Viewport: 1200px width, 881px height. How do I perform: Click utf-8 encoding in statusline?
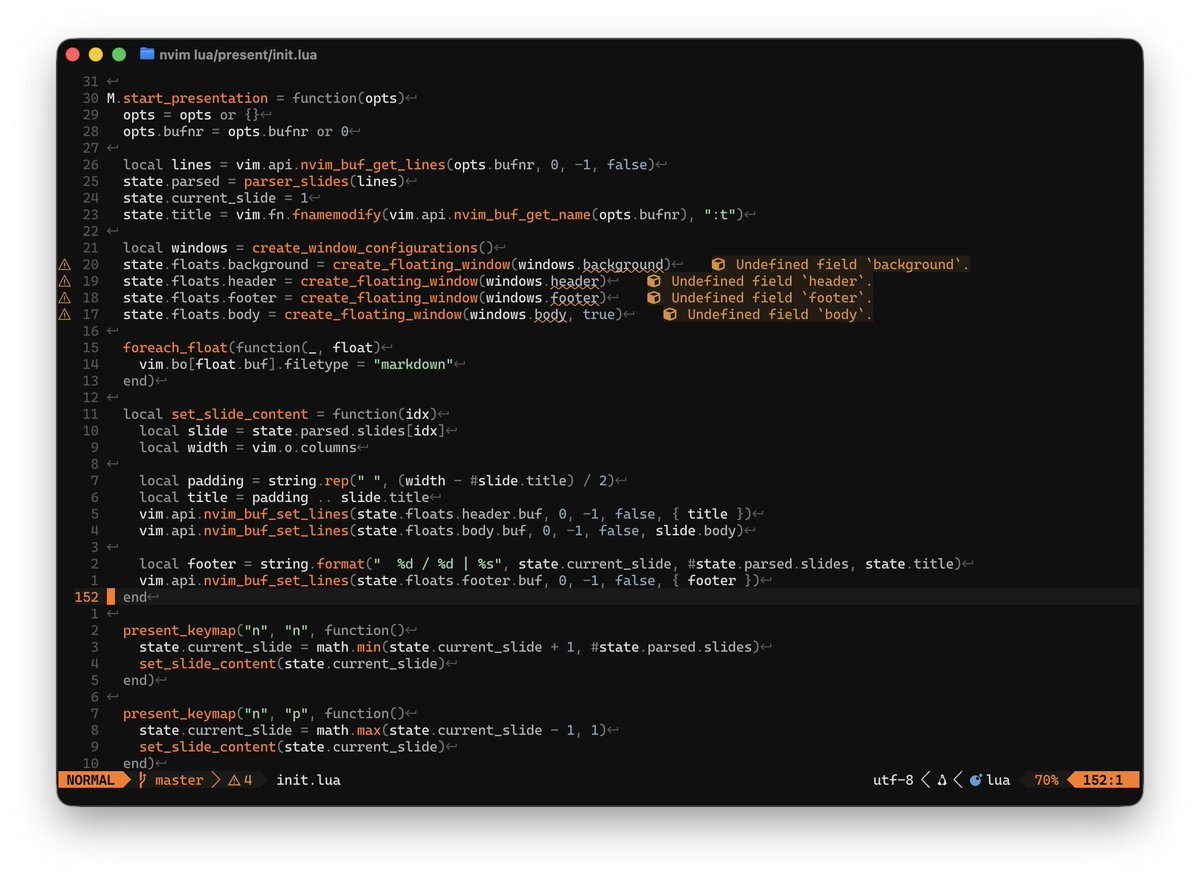click(893, 780)
